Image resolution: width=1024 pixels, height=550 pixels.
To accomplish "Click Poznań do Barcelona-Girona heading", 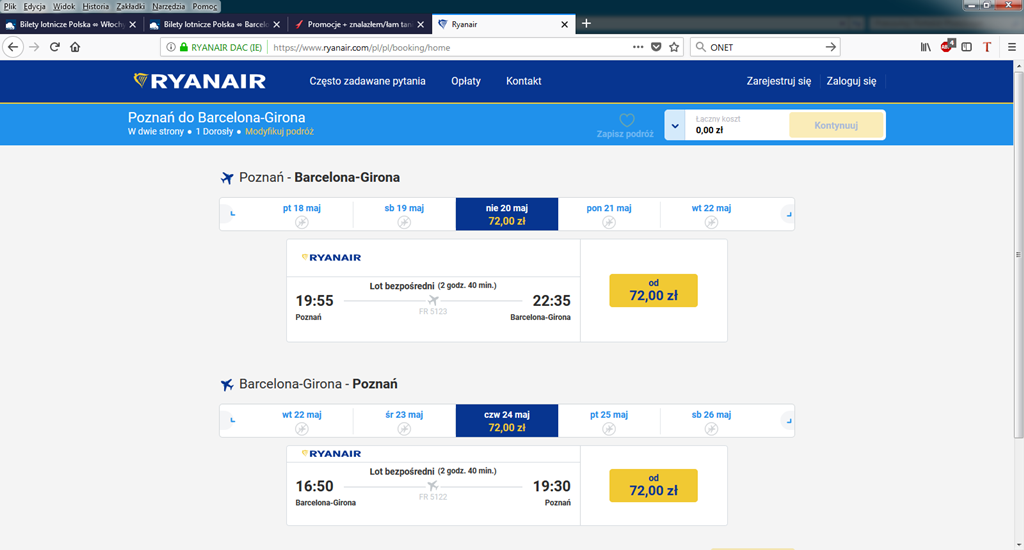I will (x=216, y=118).
